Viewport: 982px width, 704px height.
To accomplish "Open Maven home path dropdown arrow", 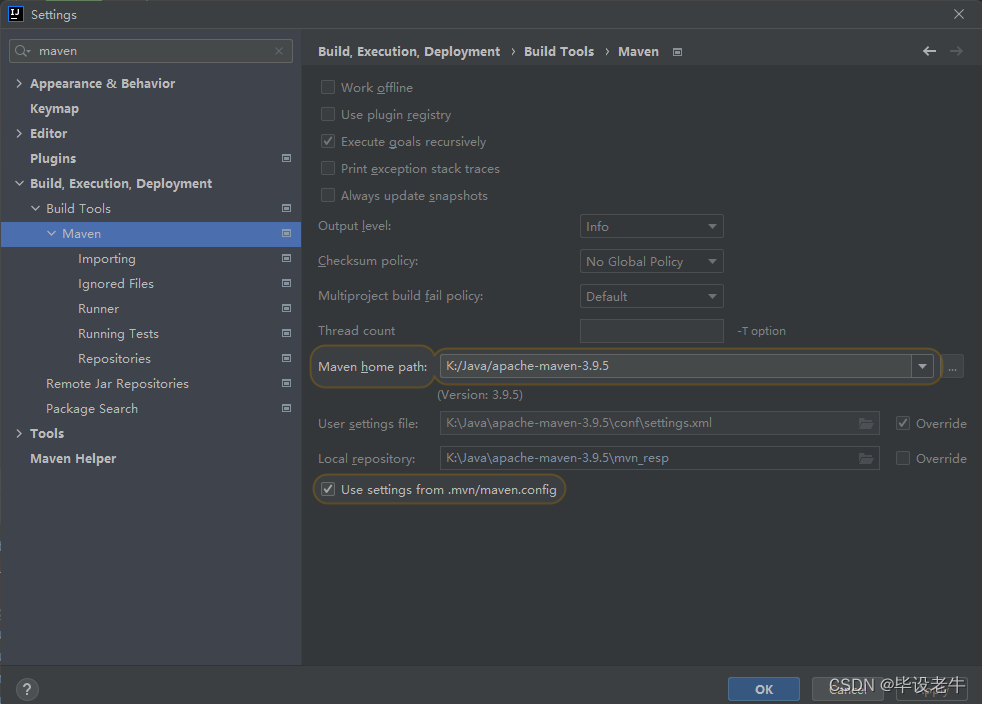I will 922,366.
